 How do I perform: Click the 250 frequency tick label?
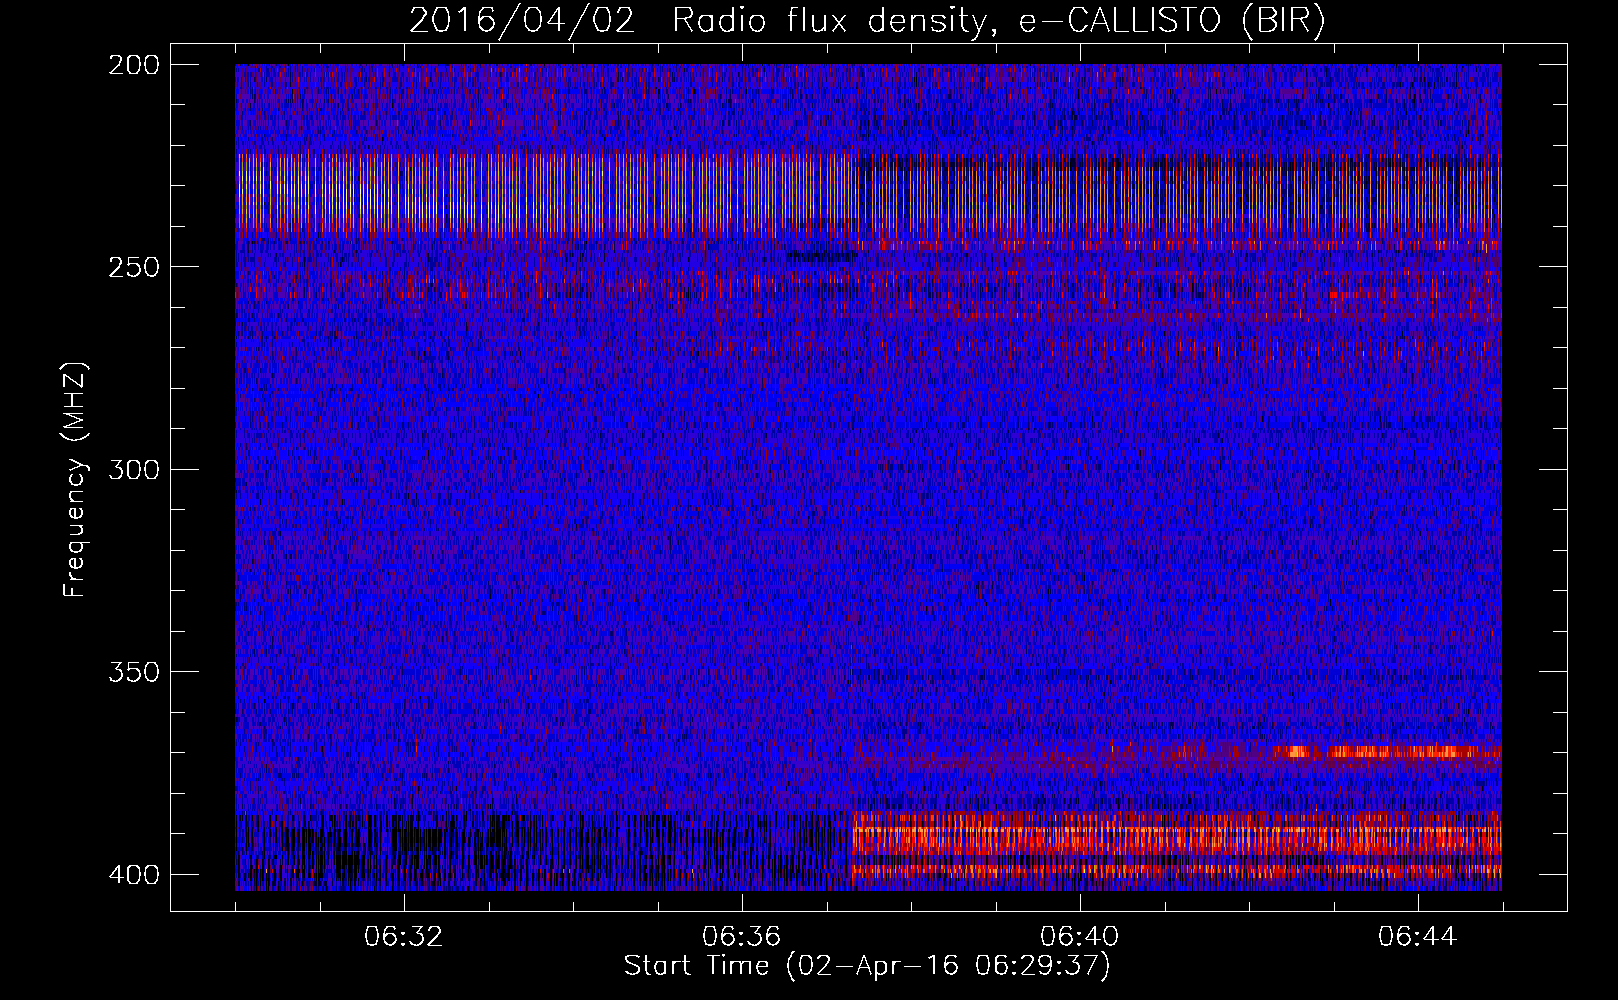click(133, 267)
